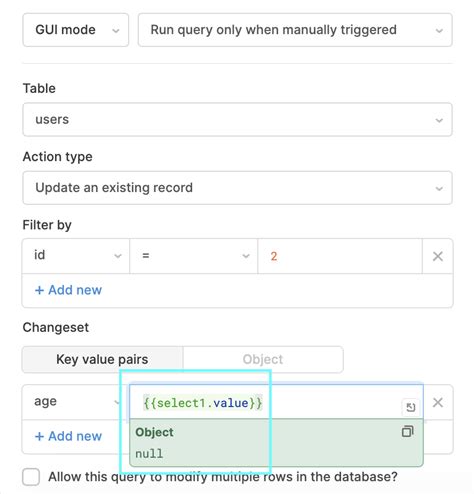
Task: Click the restore icon in value field
Action: coord(411,407)
